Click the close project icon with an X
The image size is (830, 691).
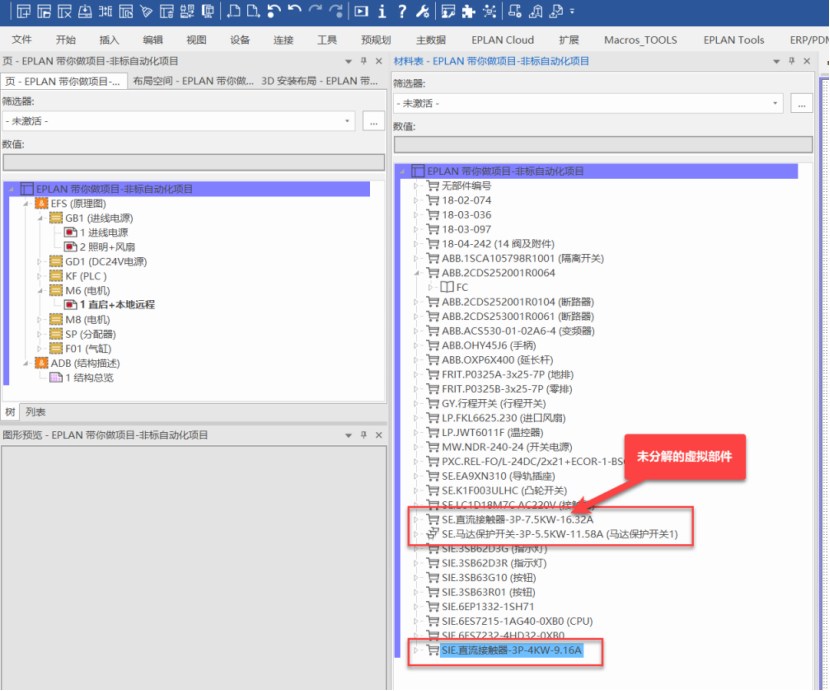(x=65, y=11)
